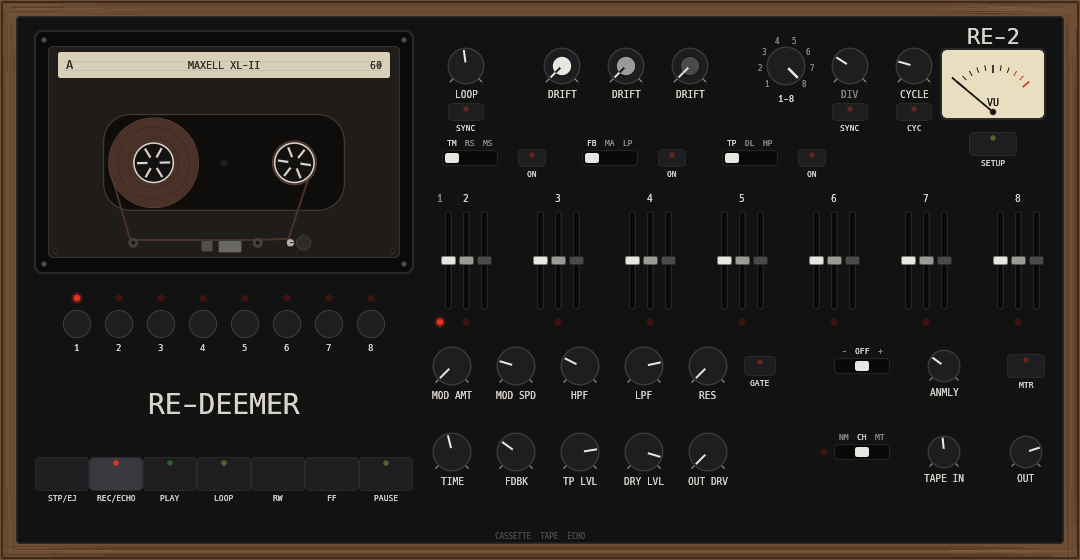Viewport: 1080px width, 560px height.
Task: Toggle ON button beside FB MA LP switch
Action: pyautogui.click(x=672, y=158)
